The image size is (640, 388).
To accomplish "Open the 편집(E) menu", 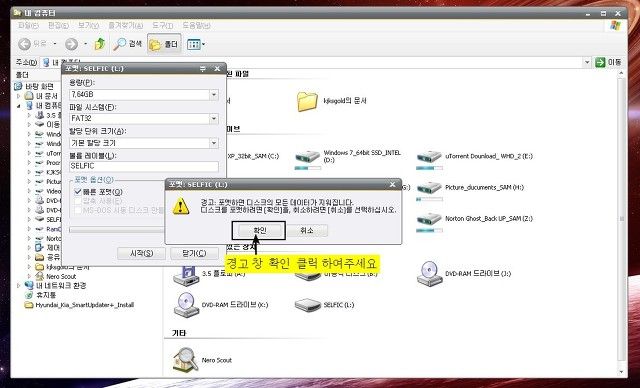I will [x=58, y=25].
